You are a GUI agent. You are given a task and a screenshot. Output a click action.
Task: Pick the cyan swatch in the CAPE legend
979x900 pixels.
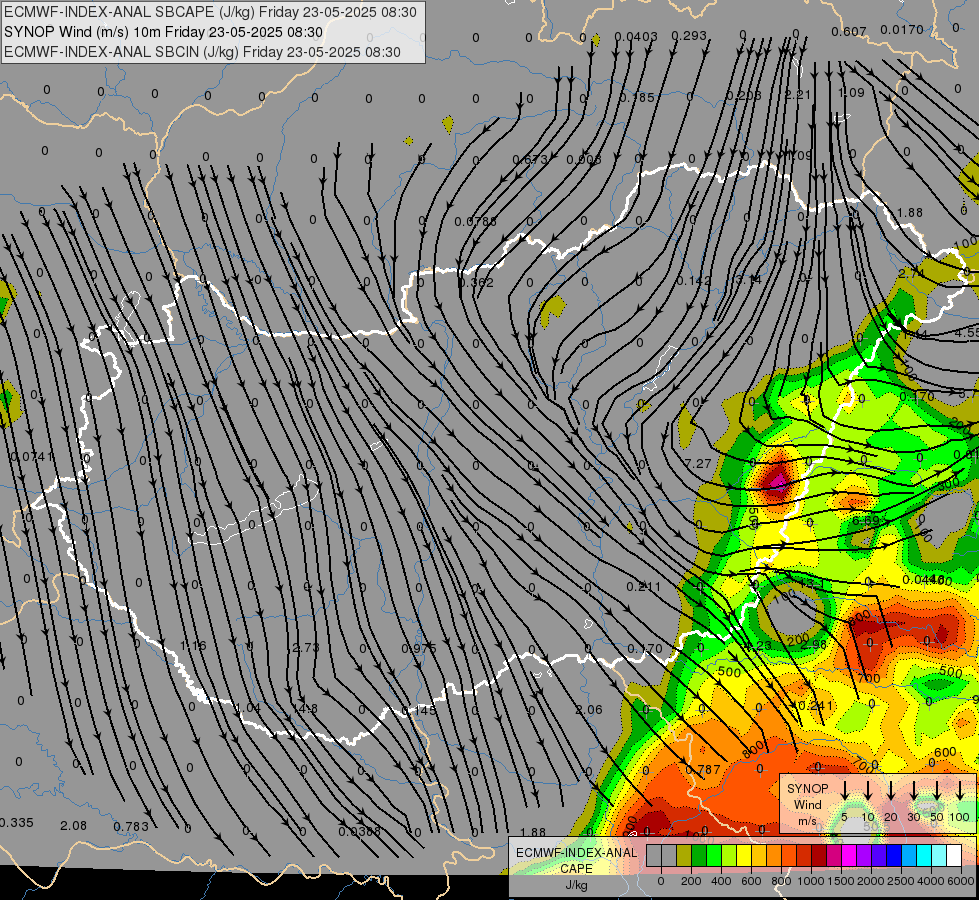923,855
